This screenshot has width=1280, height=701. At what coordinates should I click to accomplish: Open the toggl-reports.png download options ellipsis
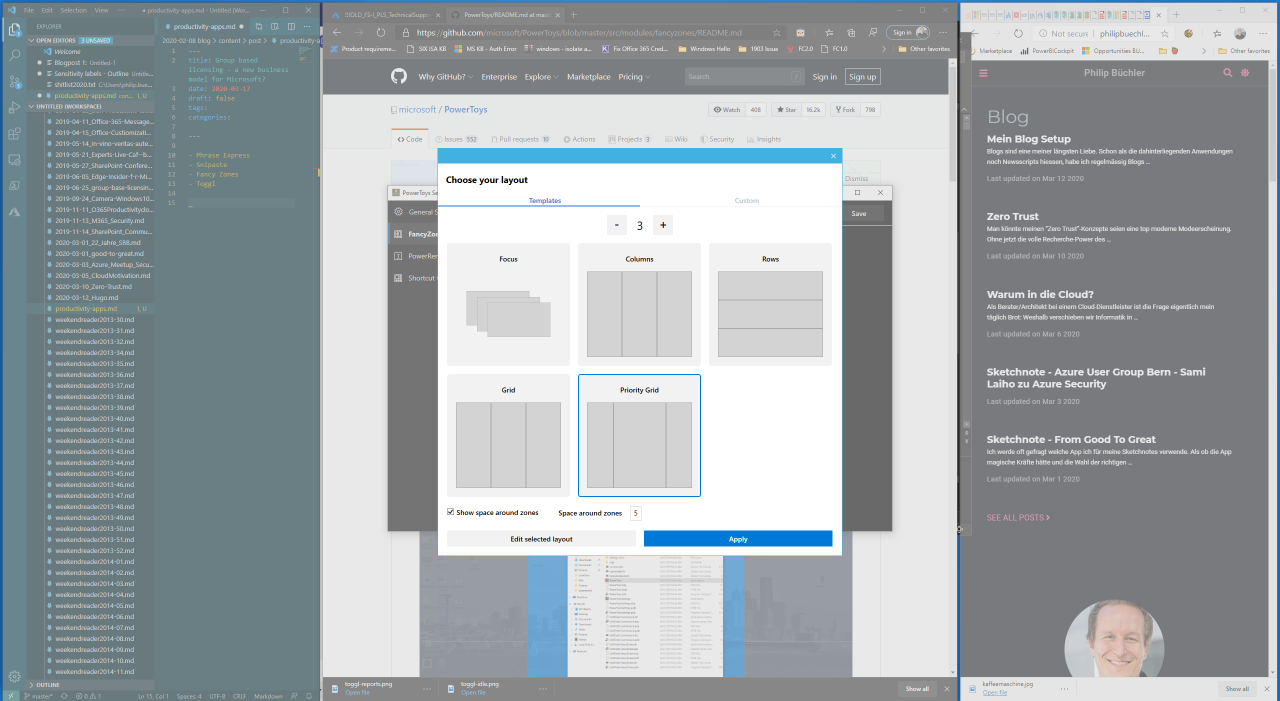pos(427,688)
